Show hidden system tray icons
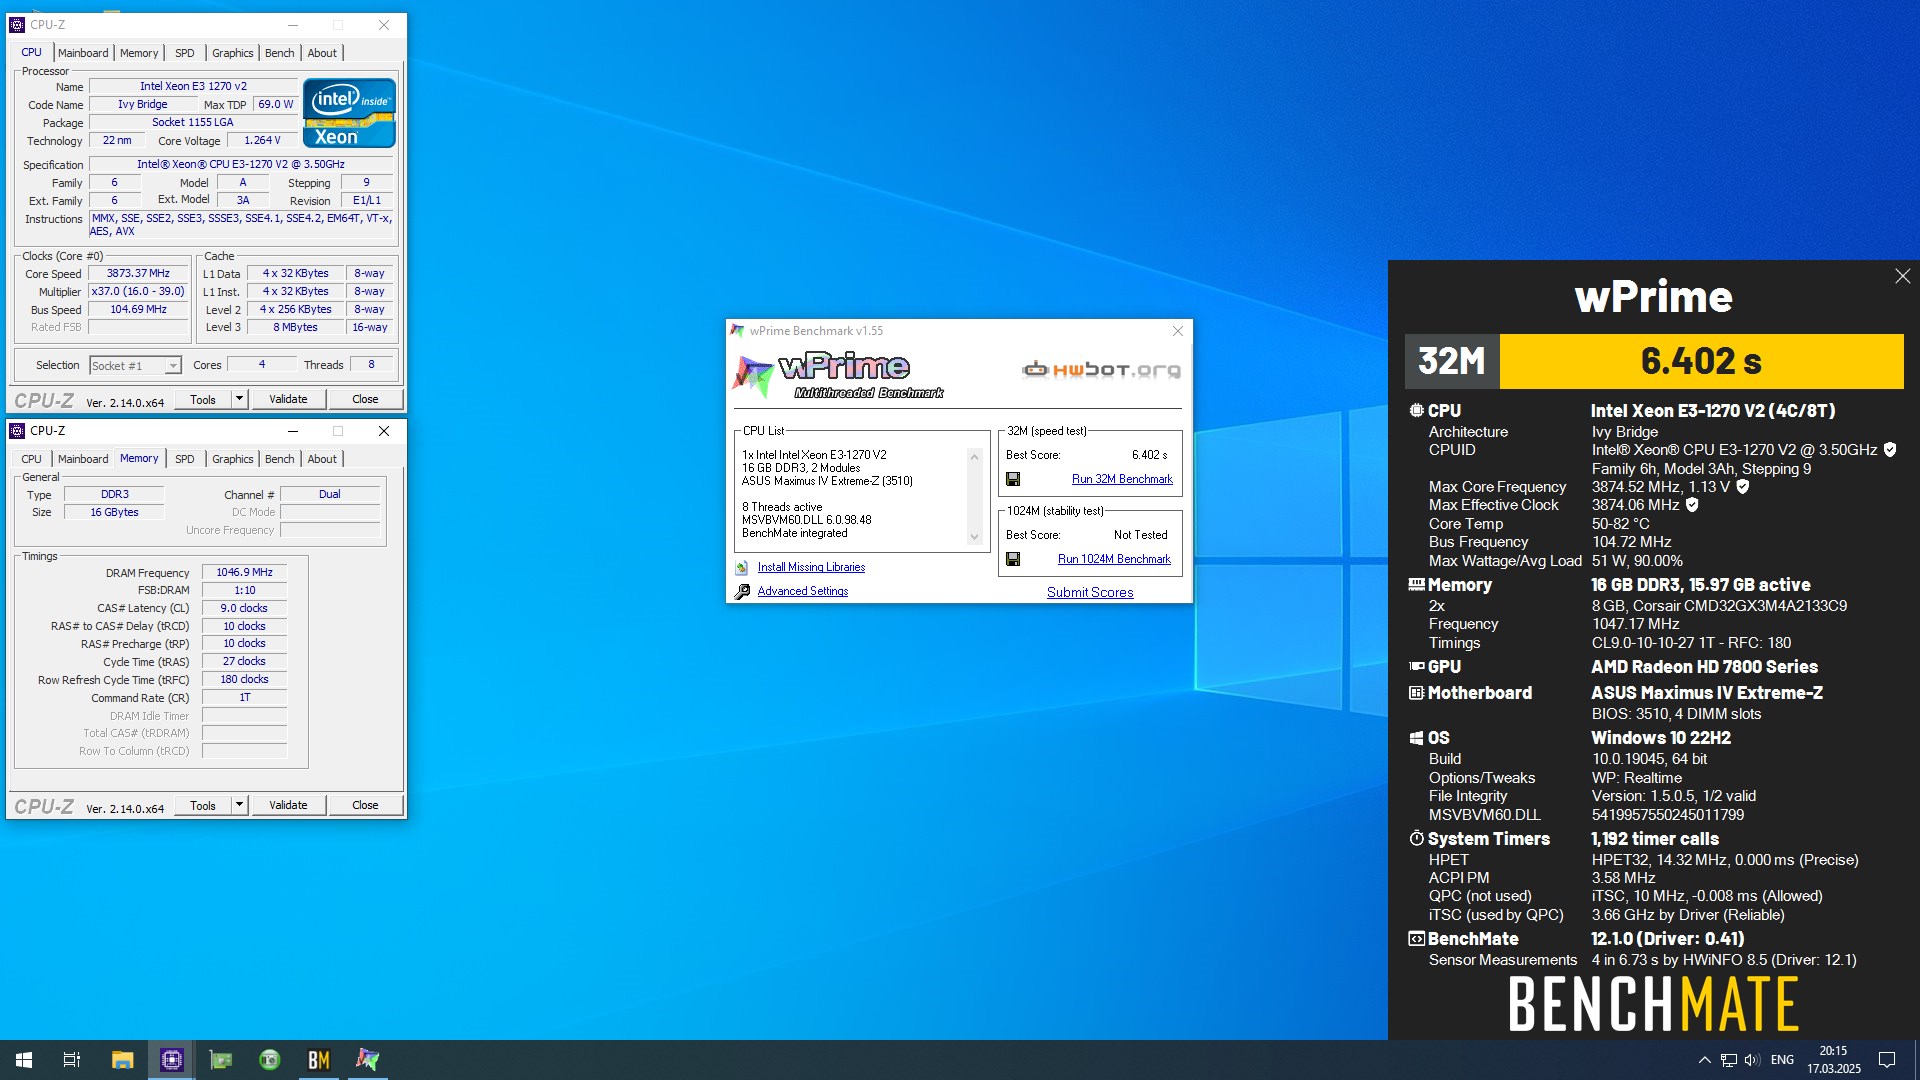The width and height of the screenshot is (1920, 1080). point(1704,1060)
